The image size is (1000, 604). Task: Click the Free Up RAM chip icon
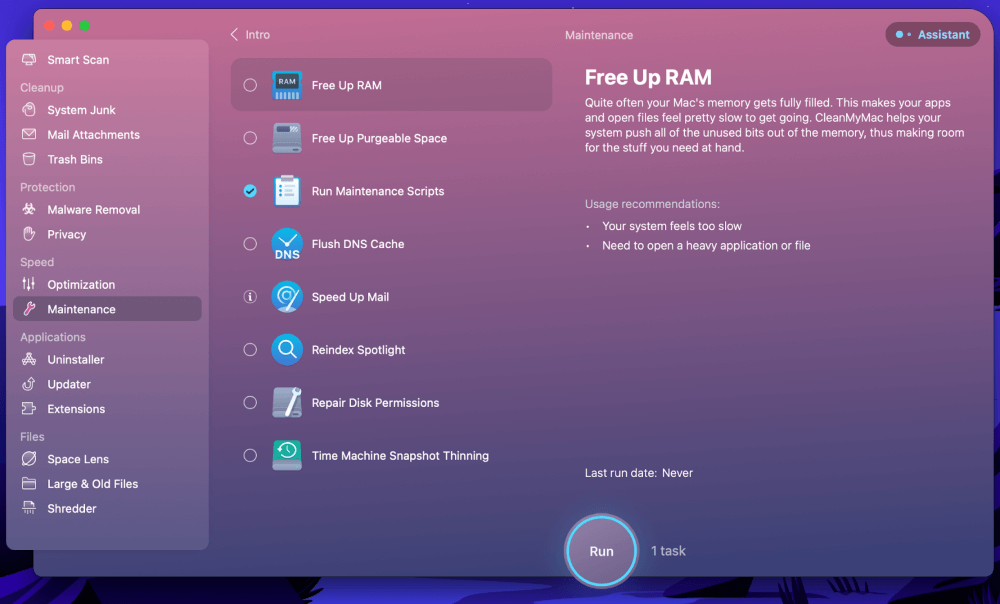(x=287, y=85)
